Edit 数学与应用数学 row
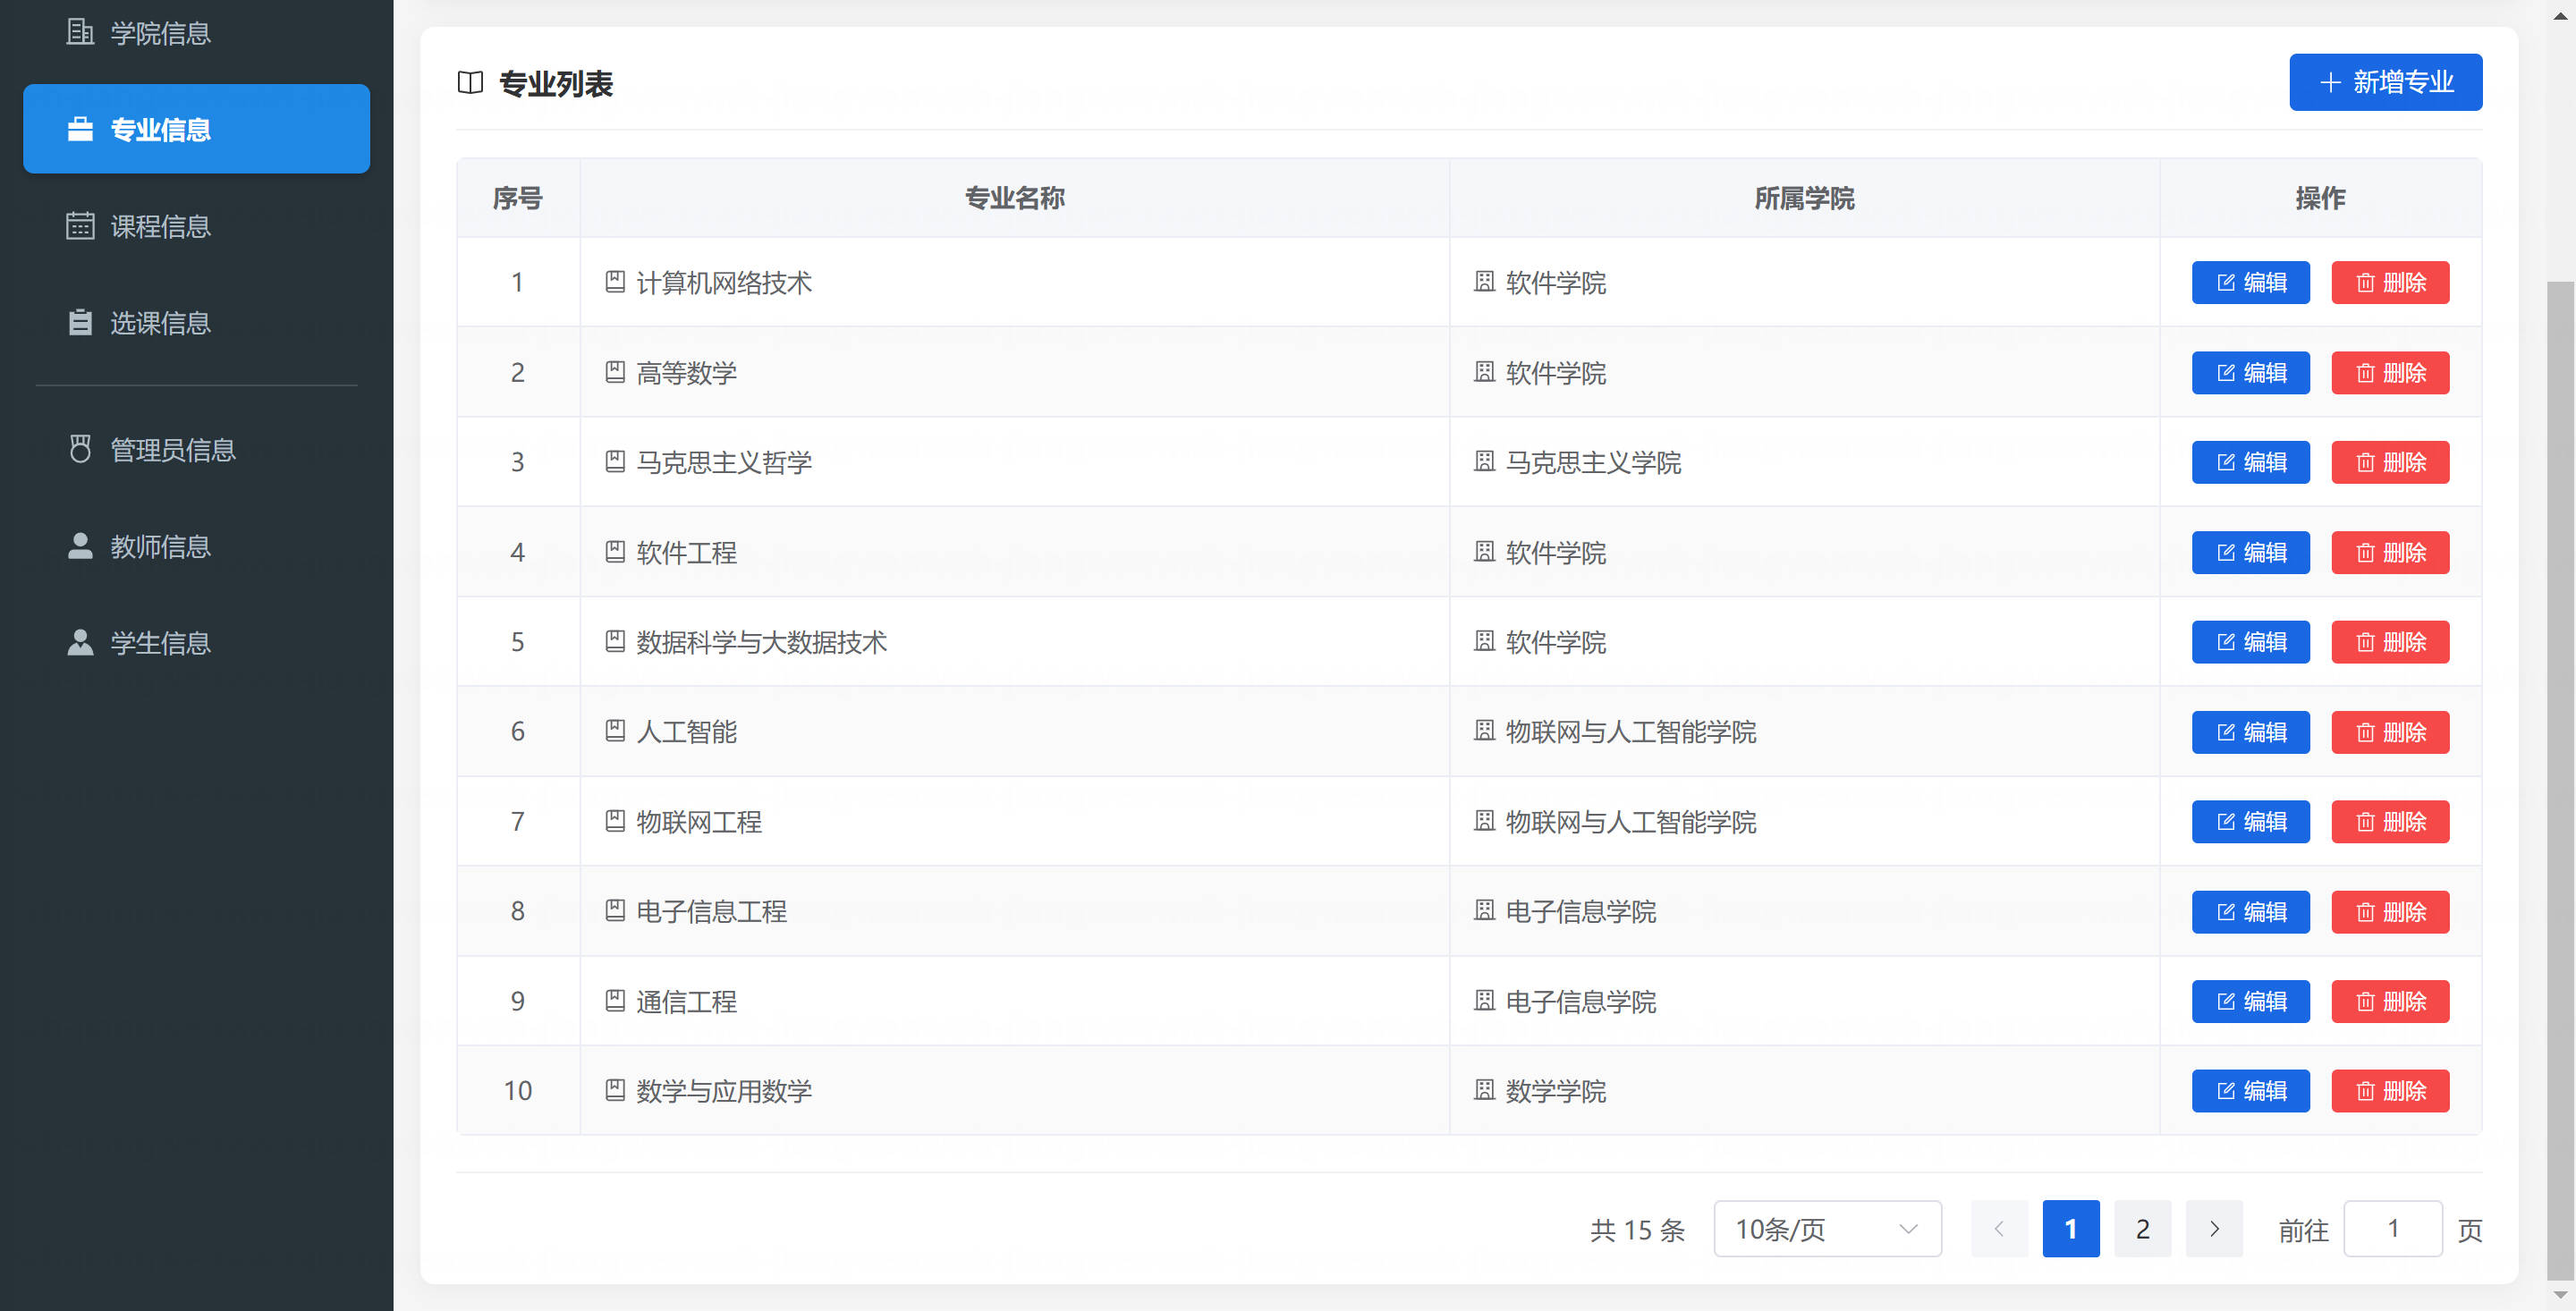The image size is (2576, 1311). [x=2250, y=1091]
